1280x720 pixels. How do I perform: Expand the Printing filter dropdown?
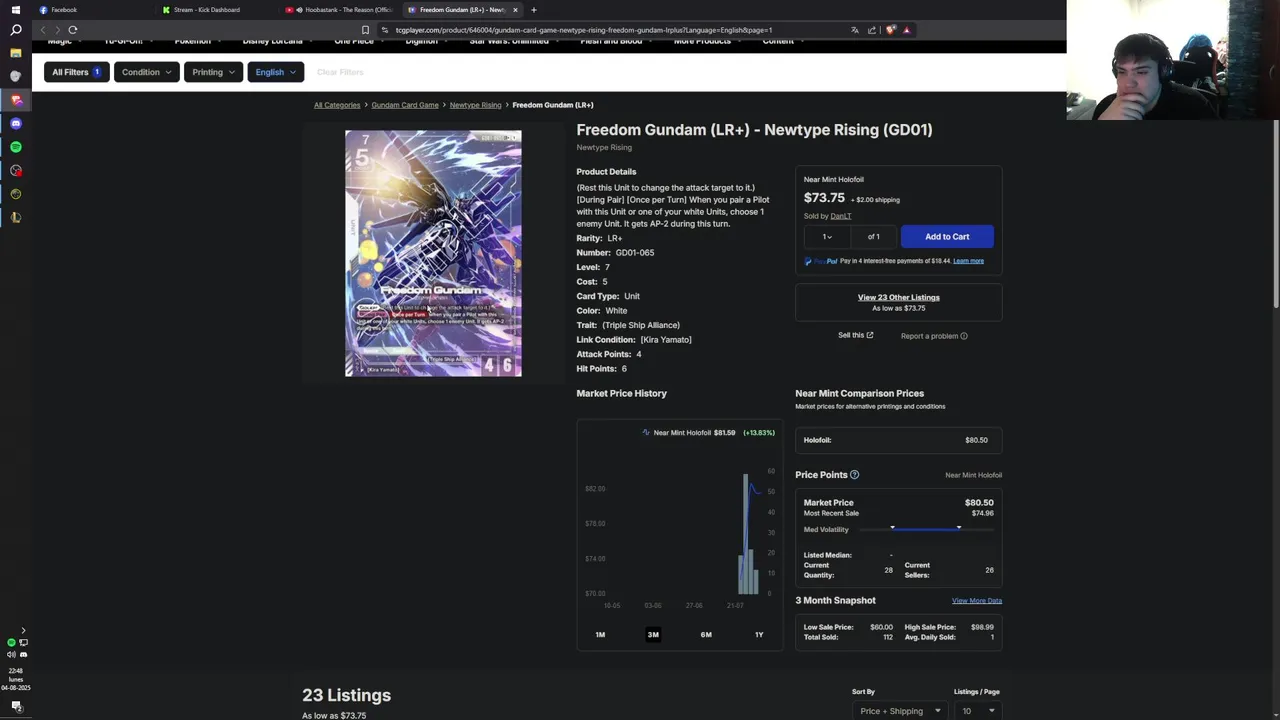(x=213, y=72)
